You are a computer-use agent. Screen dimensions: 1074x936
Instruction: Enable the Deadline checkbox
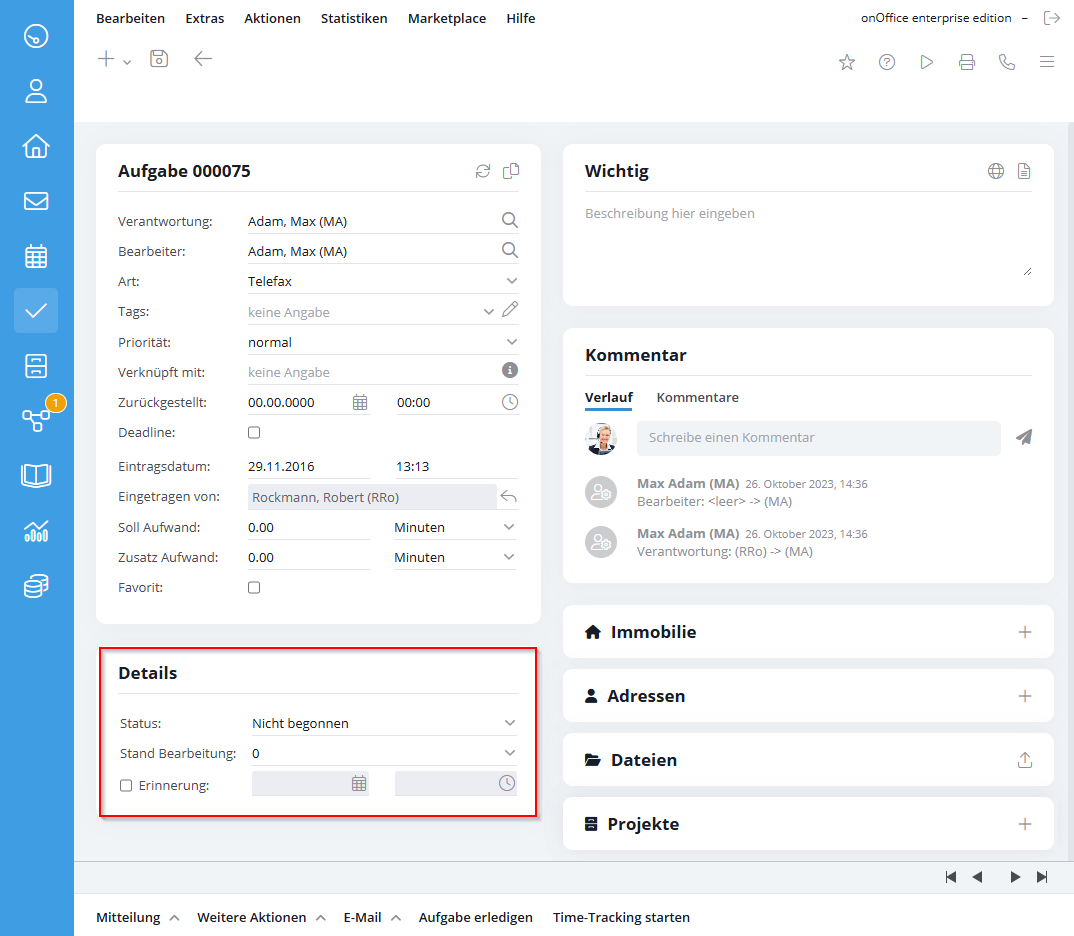(254, 433)
